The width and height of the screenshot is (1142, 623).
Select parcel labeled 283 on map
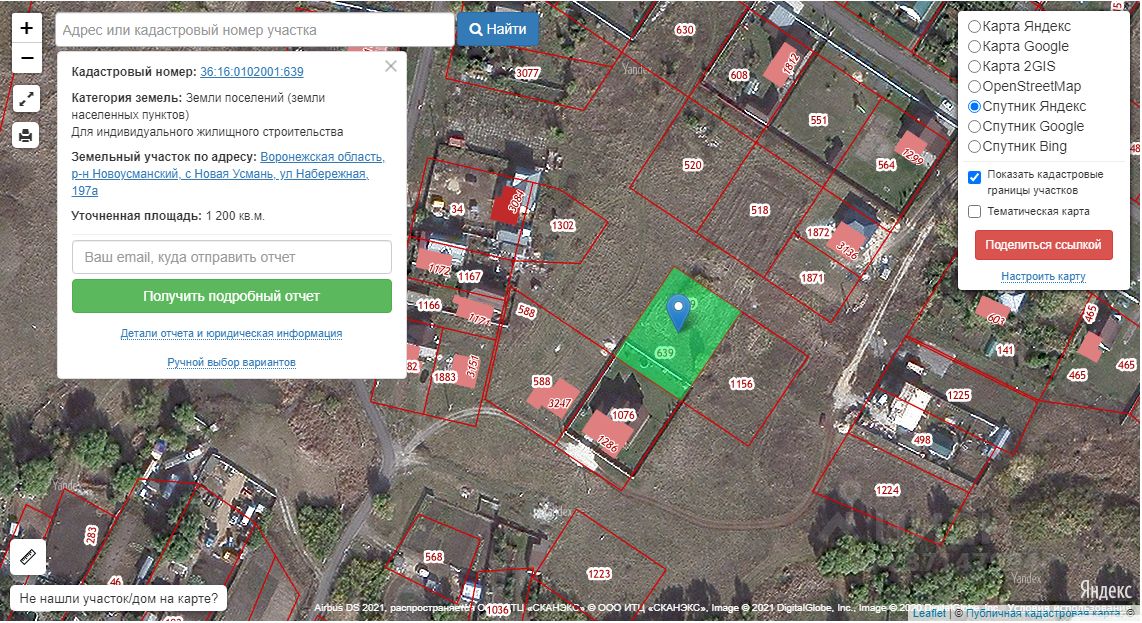pos(90,536)
